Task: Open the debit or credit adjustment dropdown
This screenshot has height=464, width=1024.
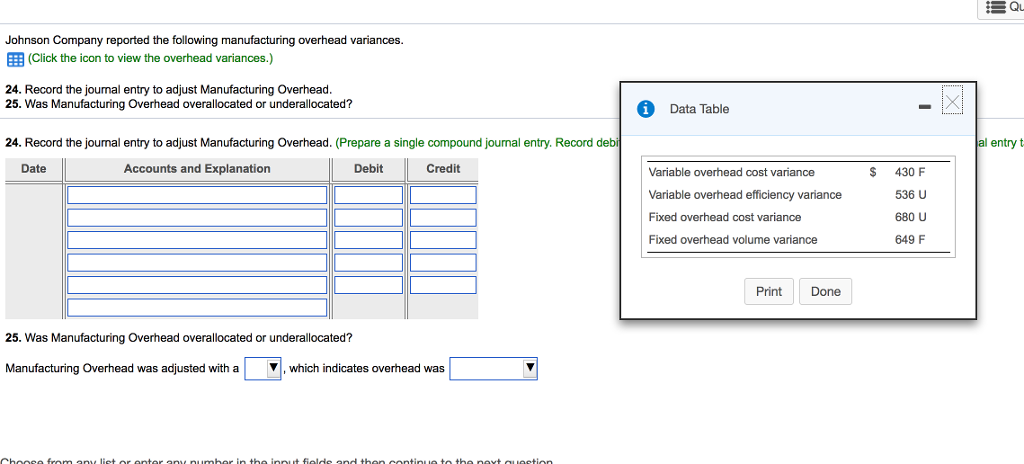Action: 264,369
